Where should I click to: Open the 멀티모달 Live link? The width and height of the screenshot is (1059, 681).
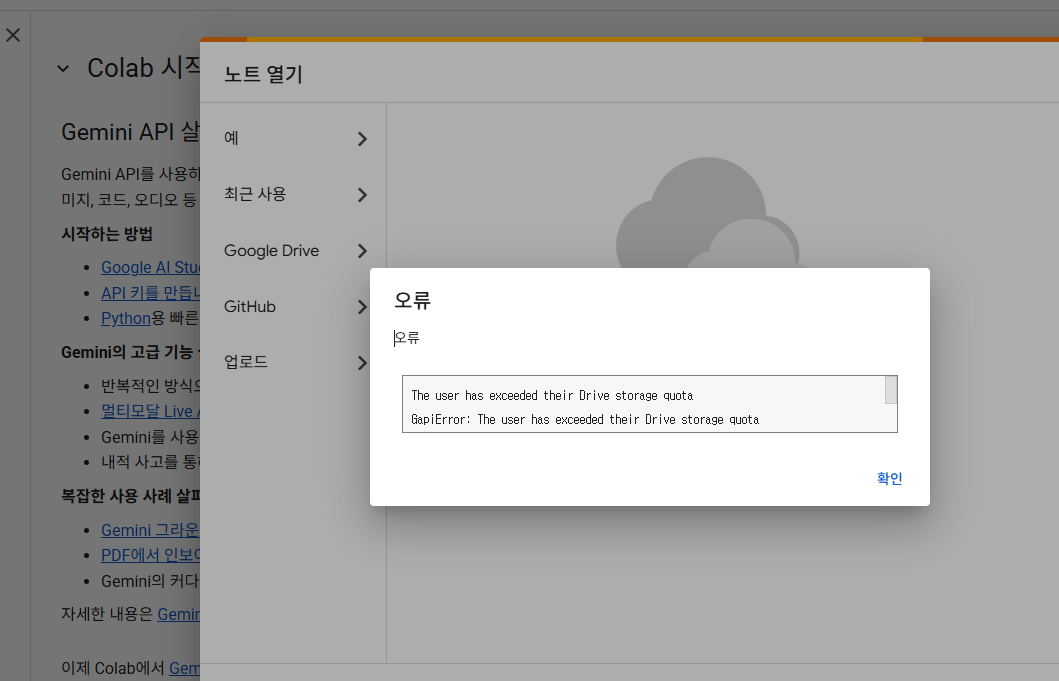pyautogui.click(x=150, y=411)
